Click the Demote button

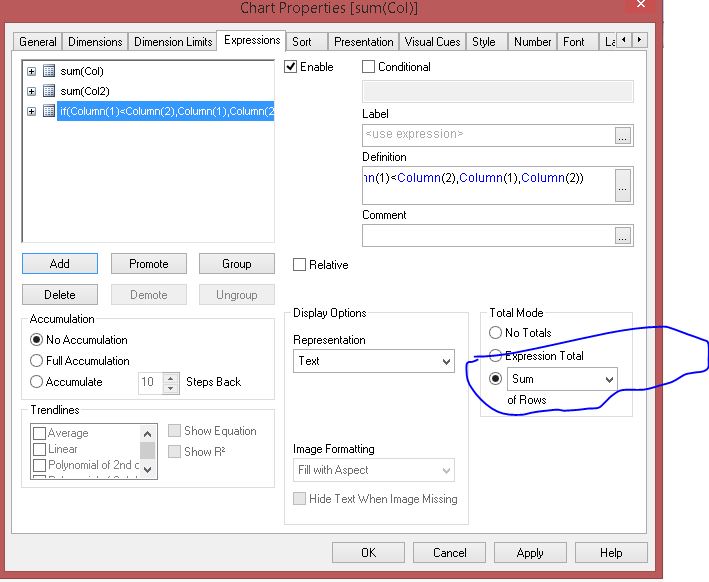(149, 295)
